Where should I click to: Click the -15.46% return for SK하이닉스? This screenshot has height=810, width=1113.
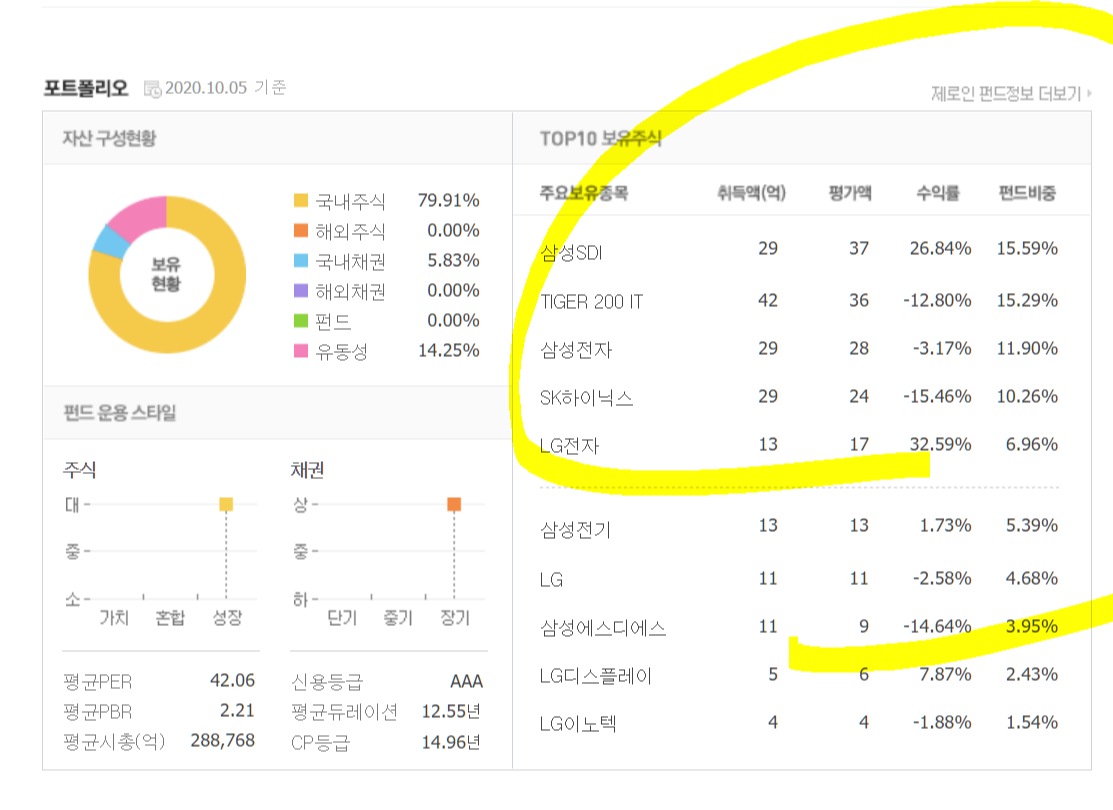(937, 396)
